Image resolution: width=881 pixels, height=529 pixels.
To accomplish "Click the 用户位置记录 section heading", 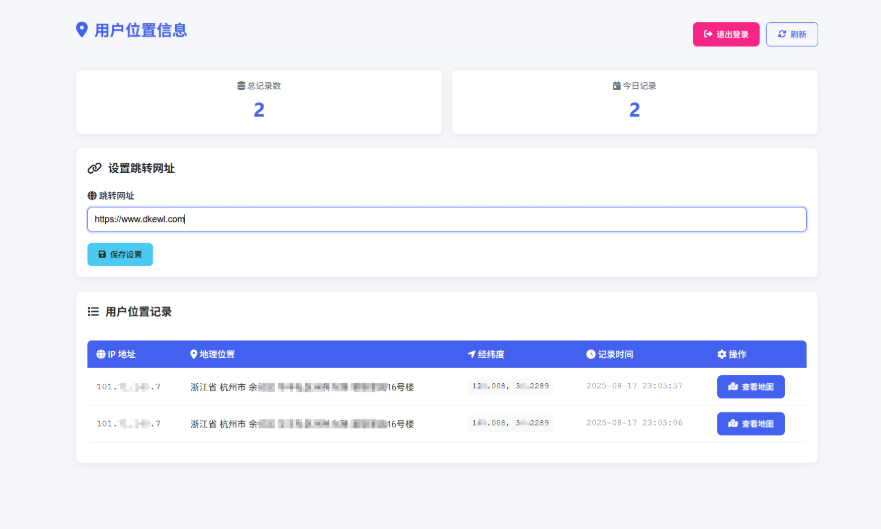I will click(x=139, y=312).
